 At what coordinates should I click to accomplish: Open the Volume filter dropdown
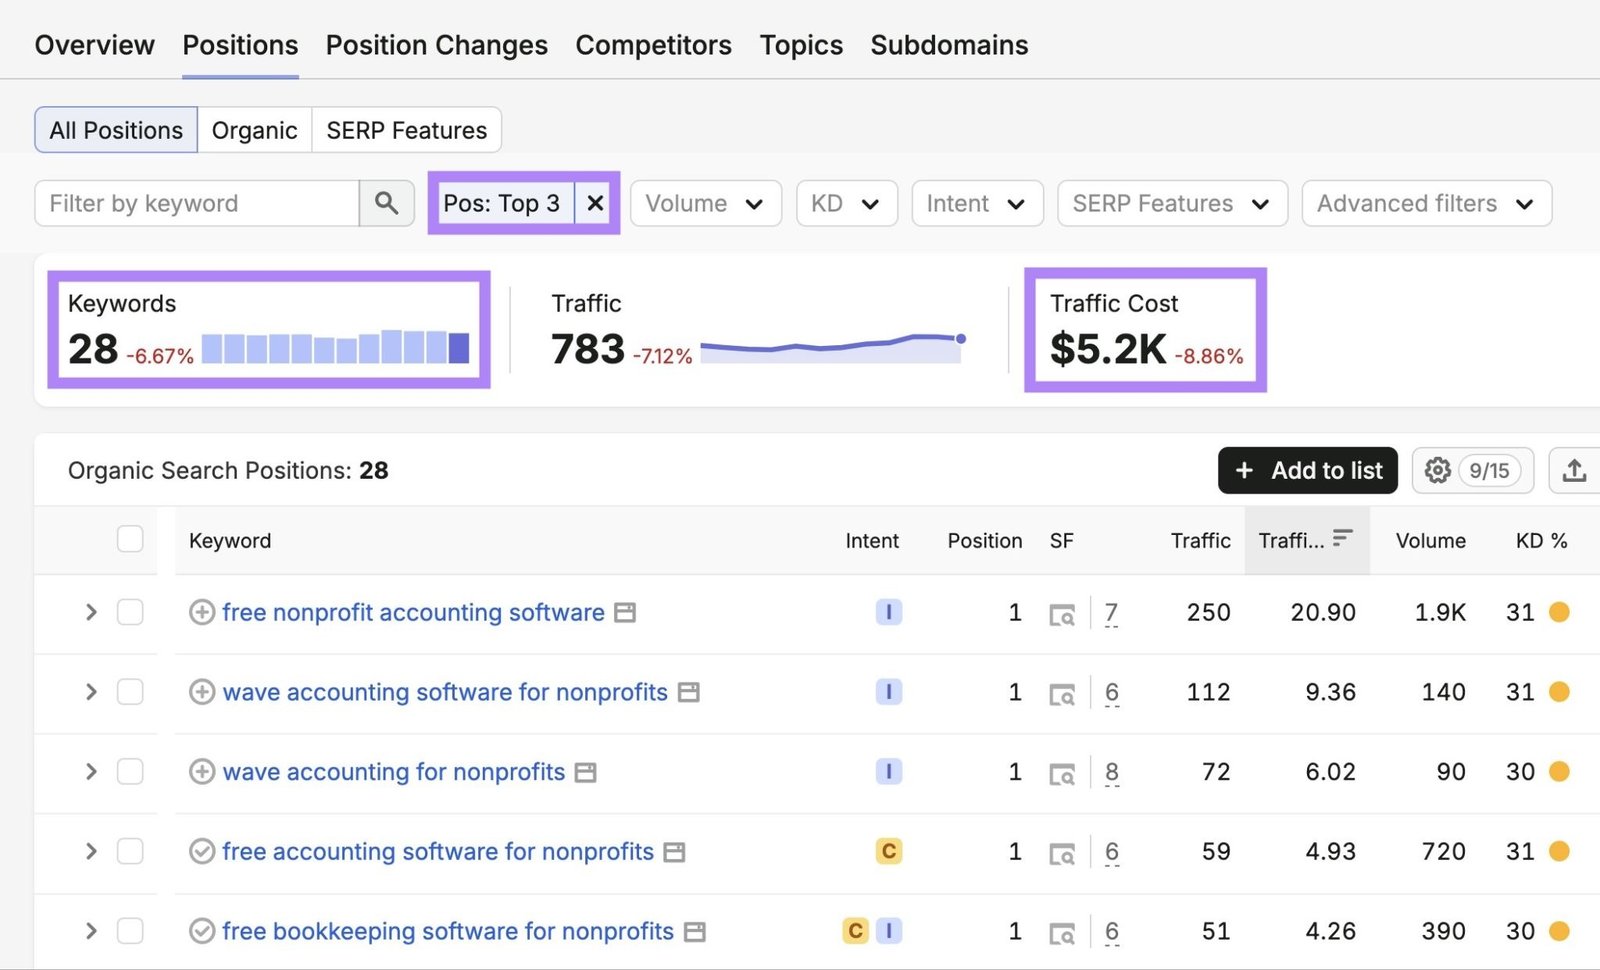[x=706, y=203]
